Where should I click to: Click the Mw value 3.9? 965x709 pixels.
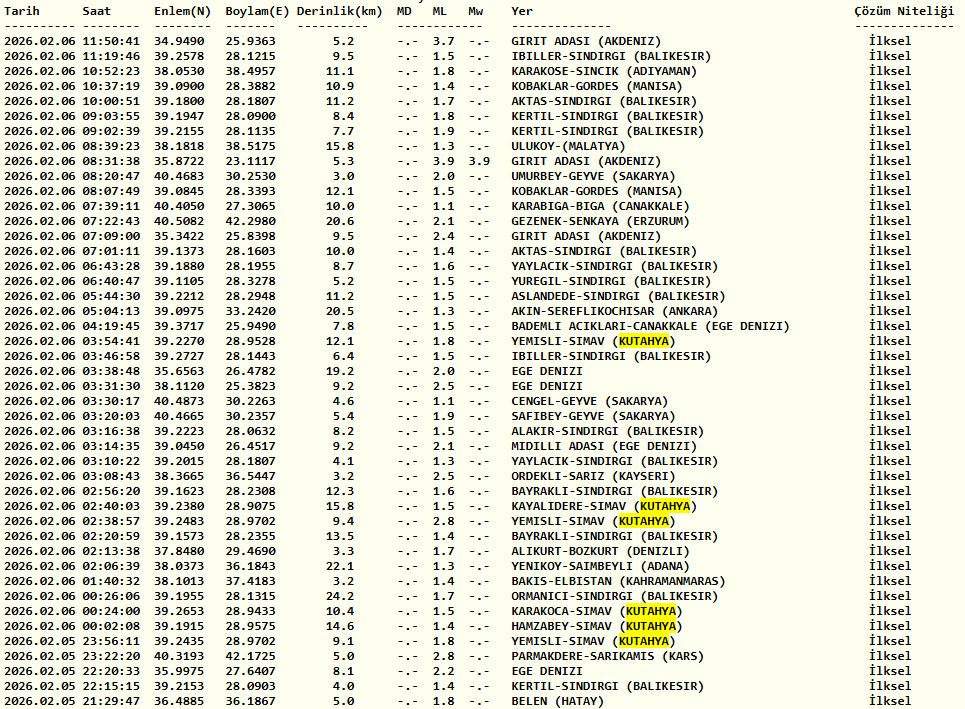(x=479, y=161)
